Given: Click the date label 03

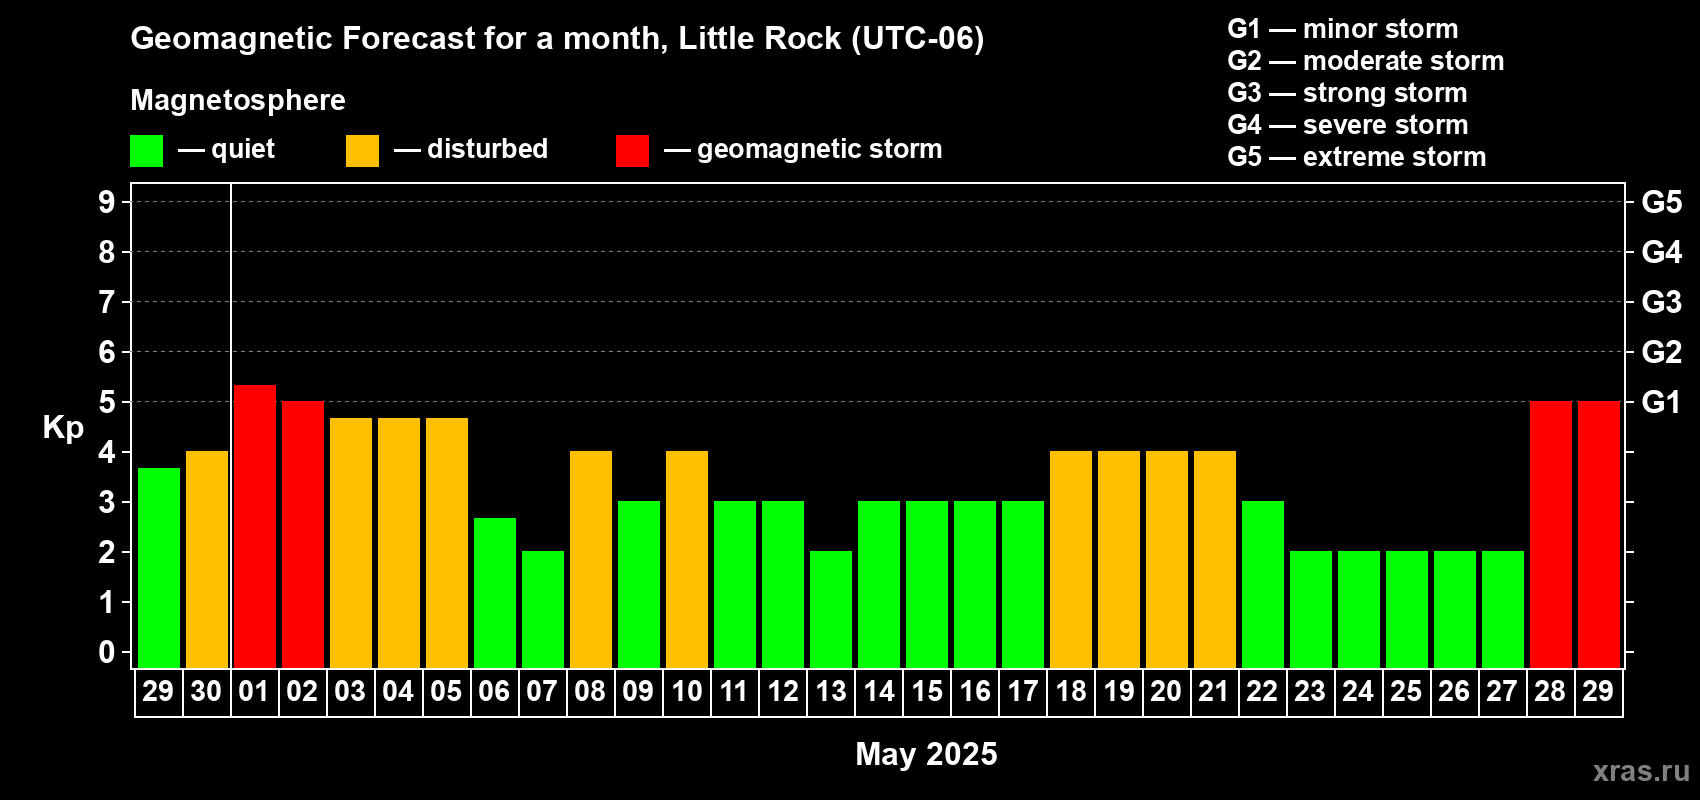Looking at the screenshot, I should [350, 692].
